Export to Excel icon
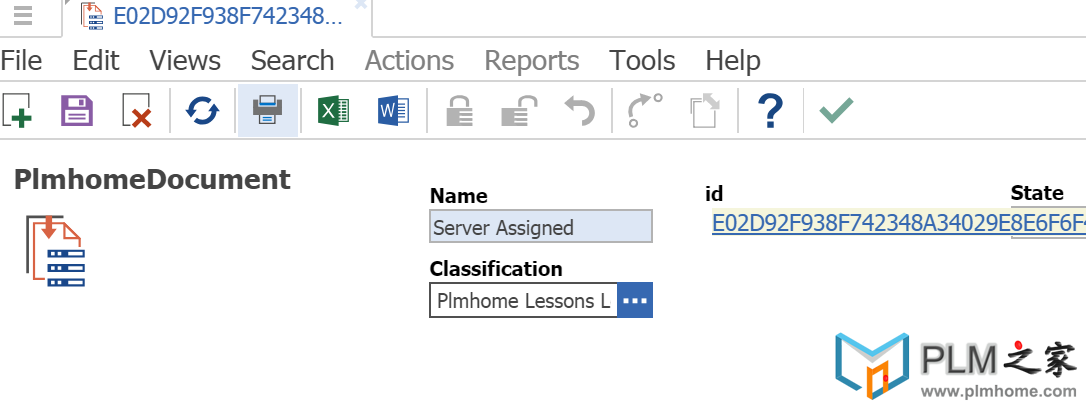 click(x=333, y=110)
